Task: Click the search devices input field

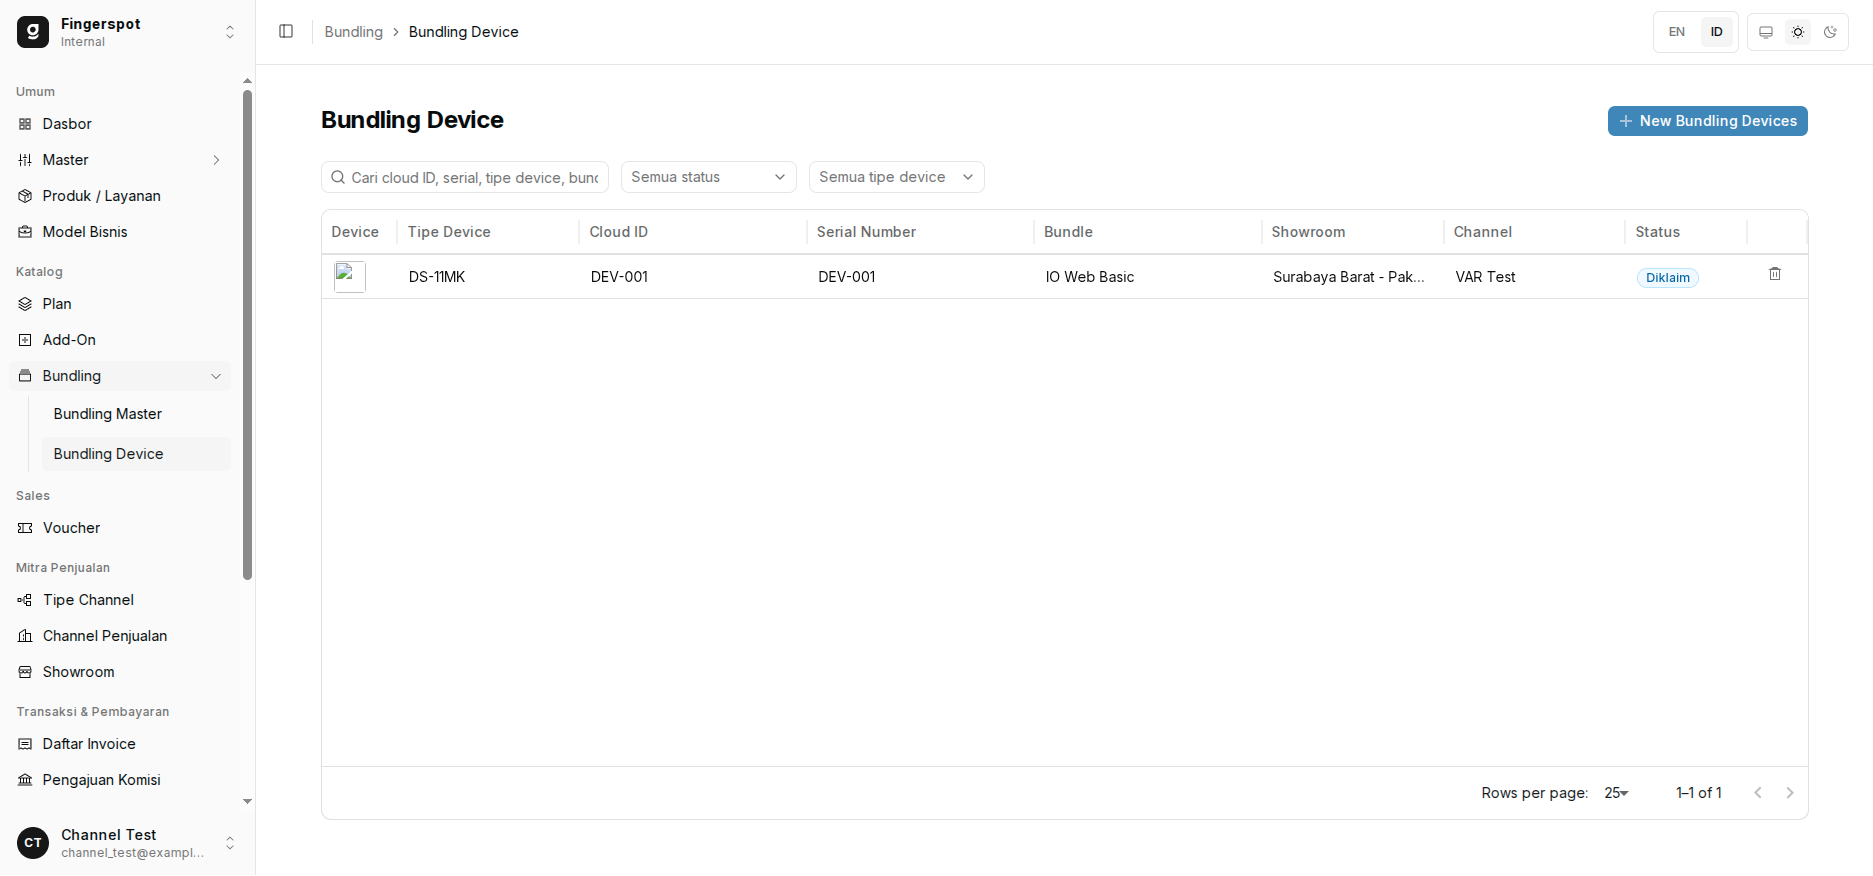Action: tap(465, 177)
